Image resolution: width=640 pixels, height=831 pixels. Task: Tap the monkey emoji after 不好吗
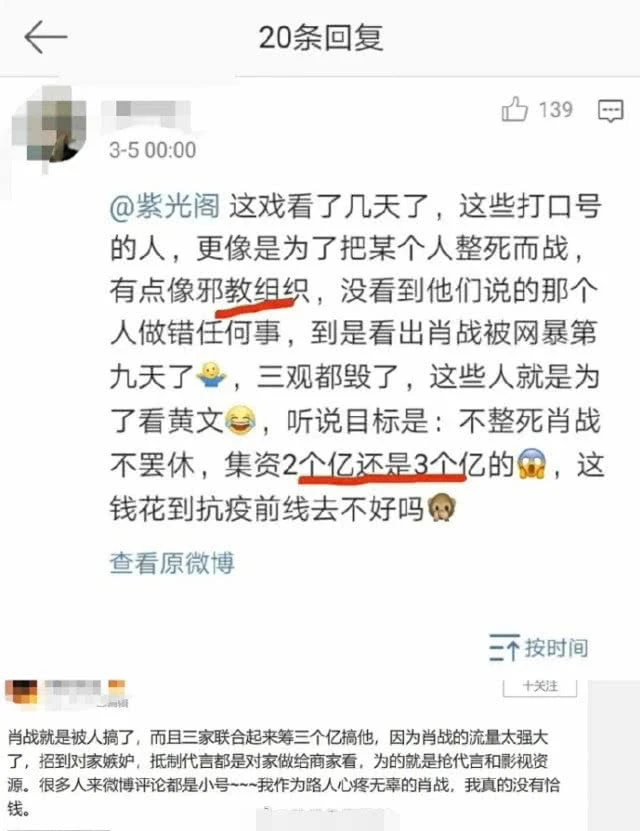tap(442, 508)
